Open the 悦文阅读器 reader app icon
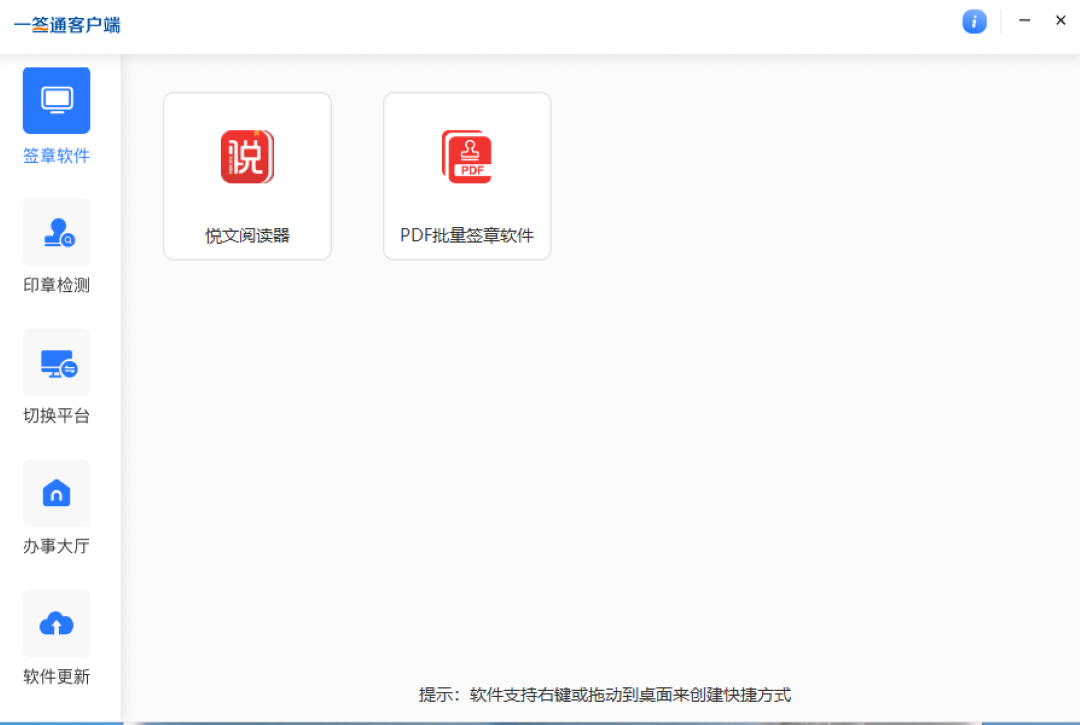Screen dimensions: 1080x725 [x=246, y=156]
